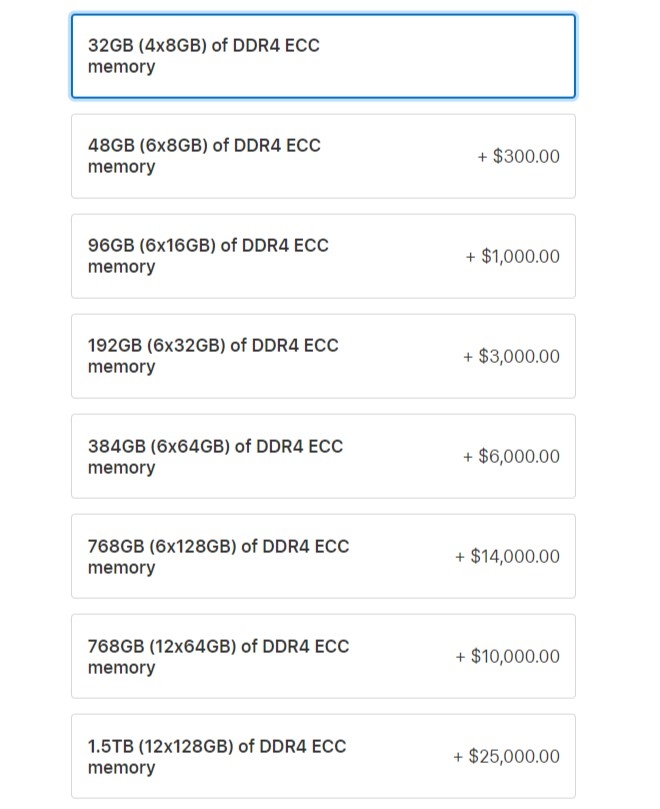Select the 32GB (4x8GB) memory option
The width and height of the screenshot is (660, 809).
pyautogui.click(x=323, y=56)
